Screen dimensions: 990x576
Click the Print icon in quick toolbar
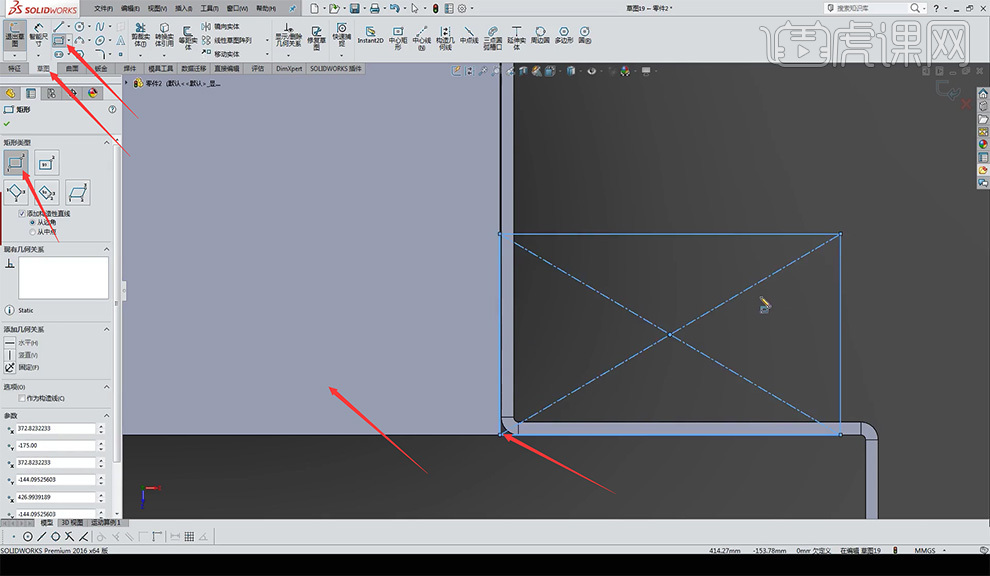[374, 8]
